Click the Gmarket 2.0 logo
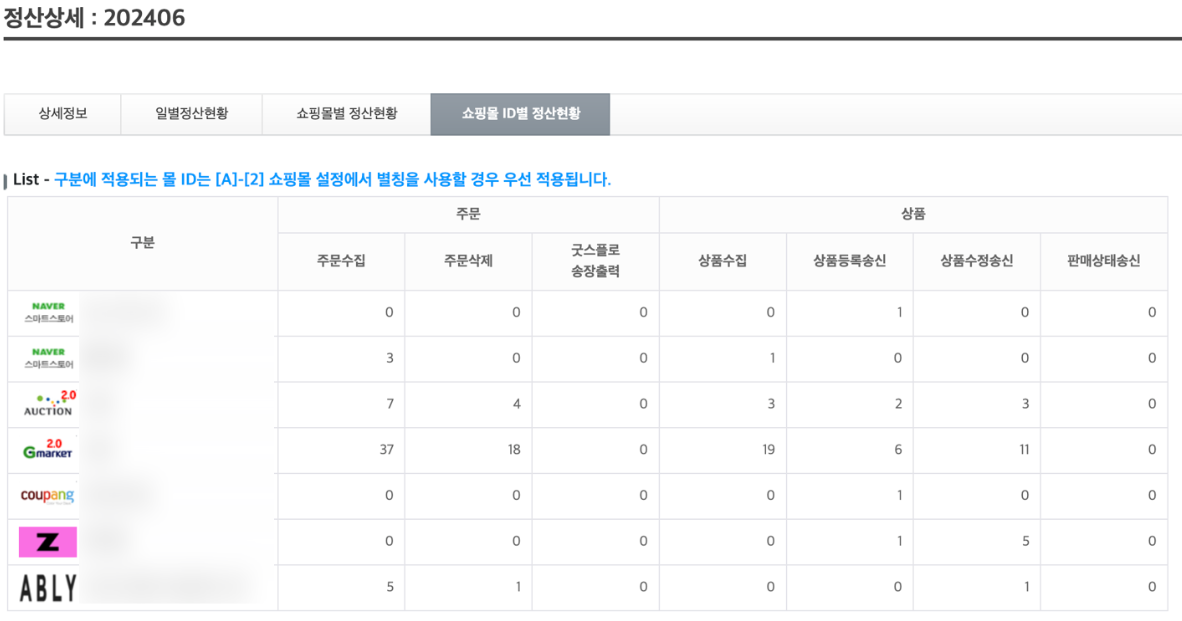Image resolution: width=1182 pixels, height=621 pixels. 47,449
